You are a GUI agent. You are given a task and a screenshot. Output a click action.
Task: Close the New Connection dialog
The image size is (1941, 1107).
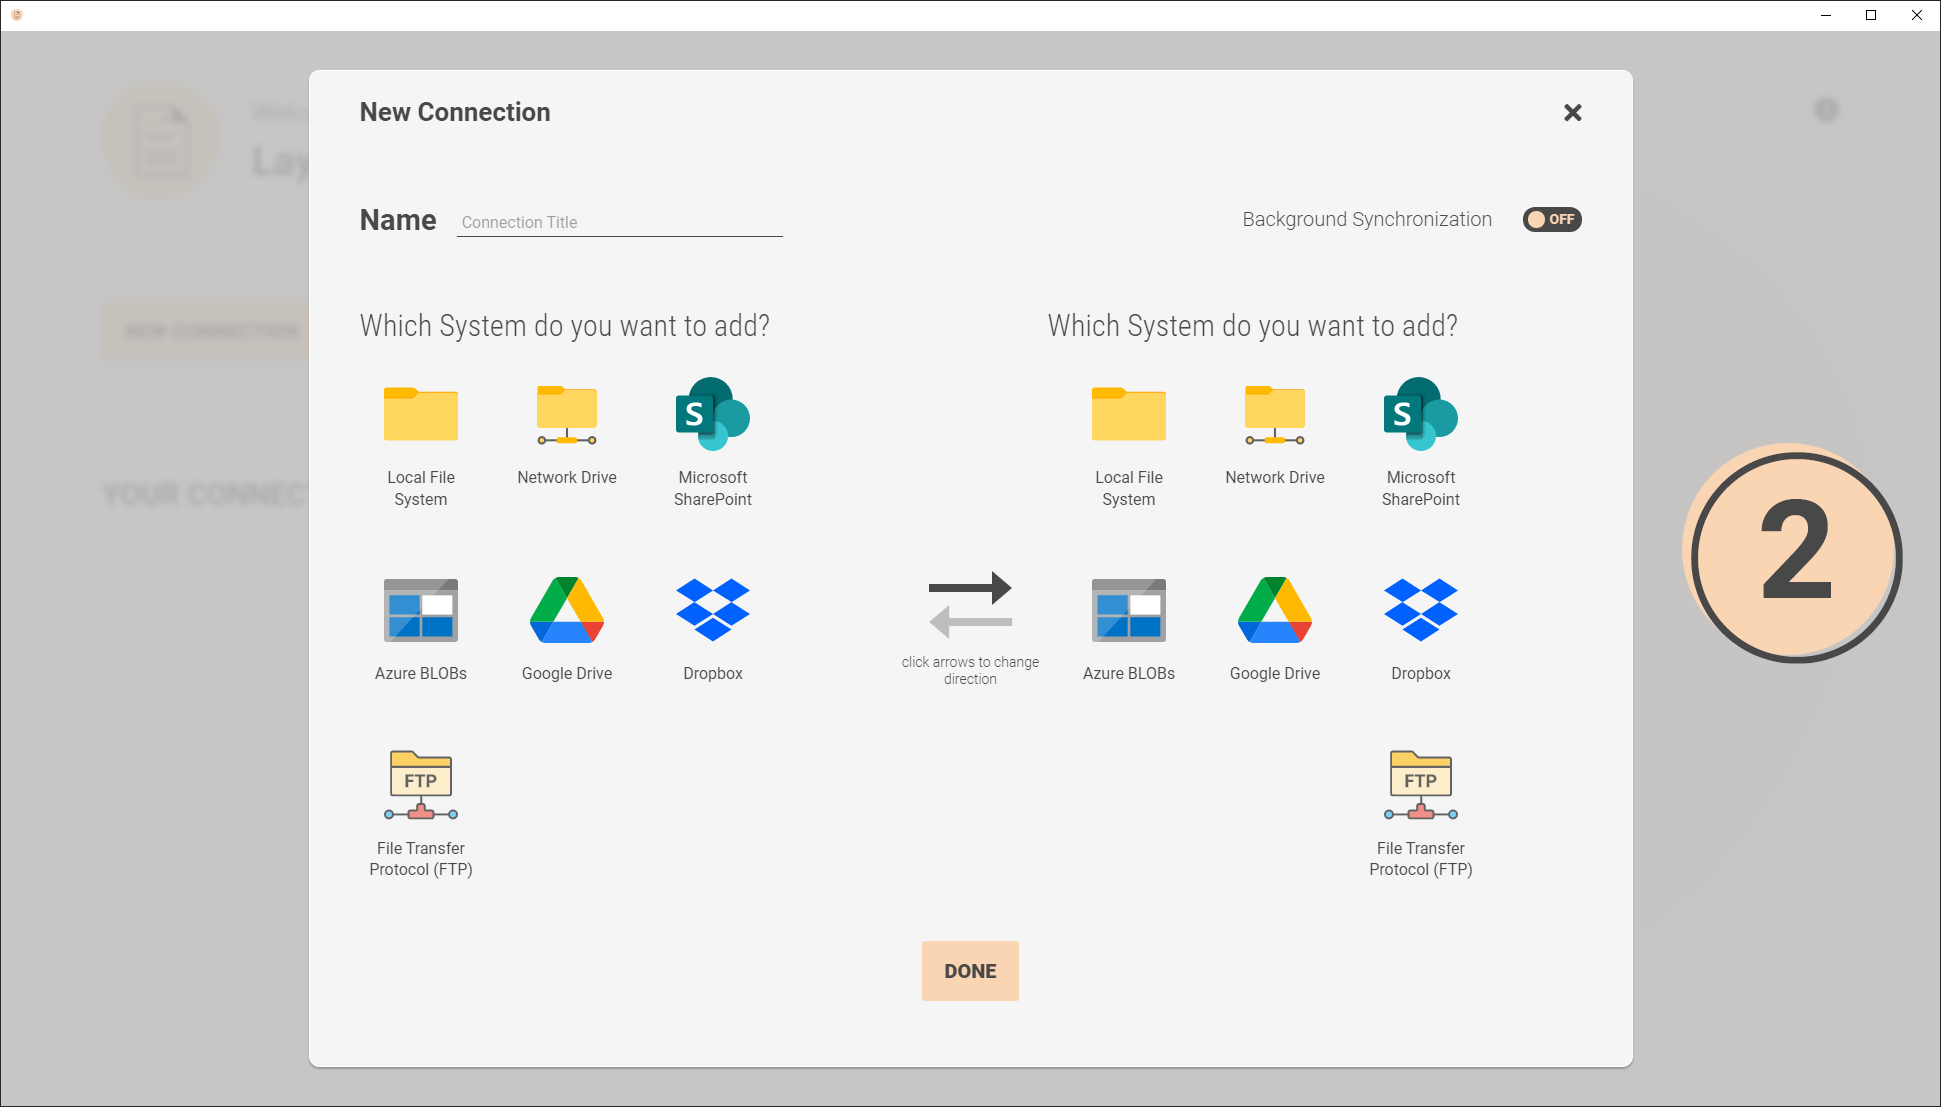pyautogui.click(x=1572, y=113)
